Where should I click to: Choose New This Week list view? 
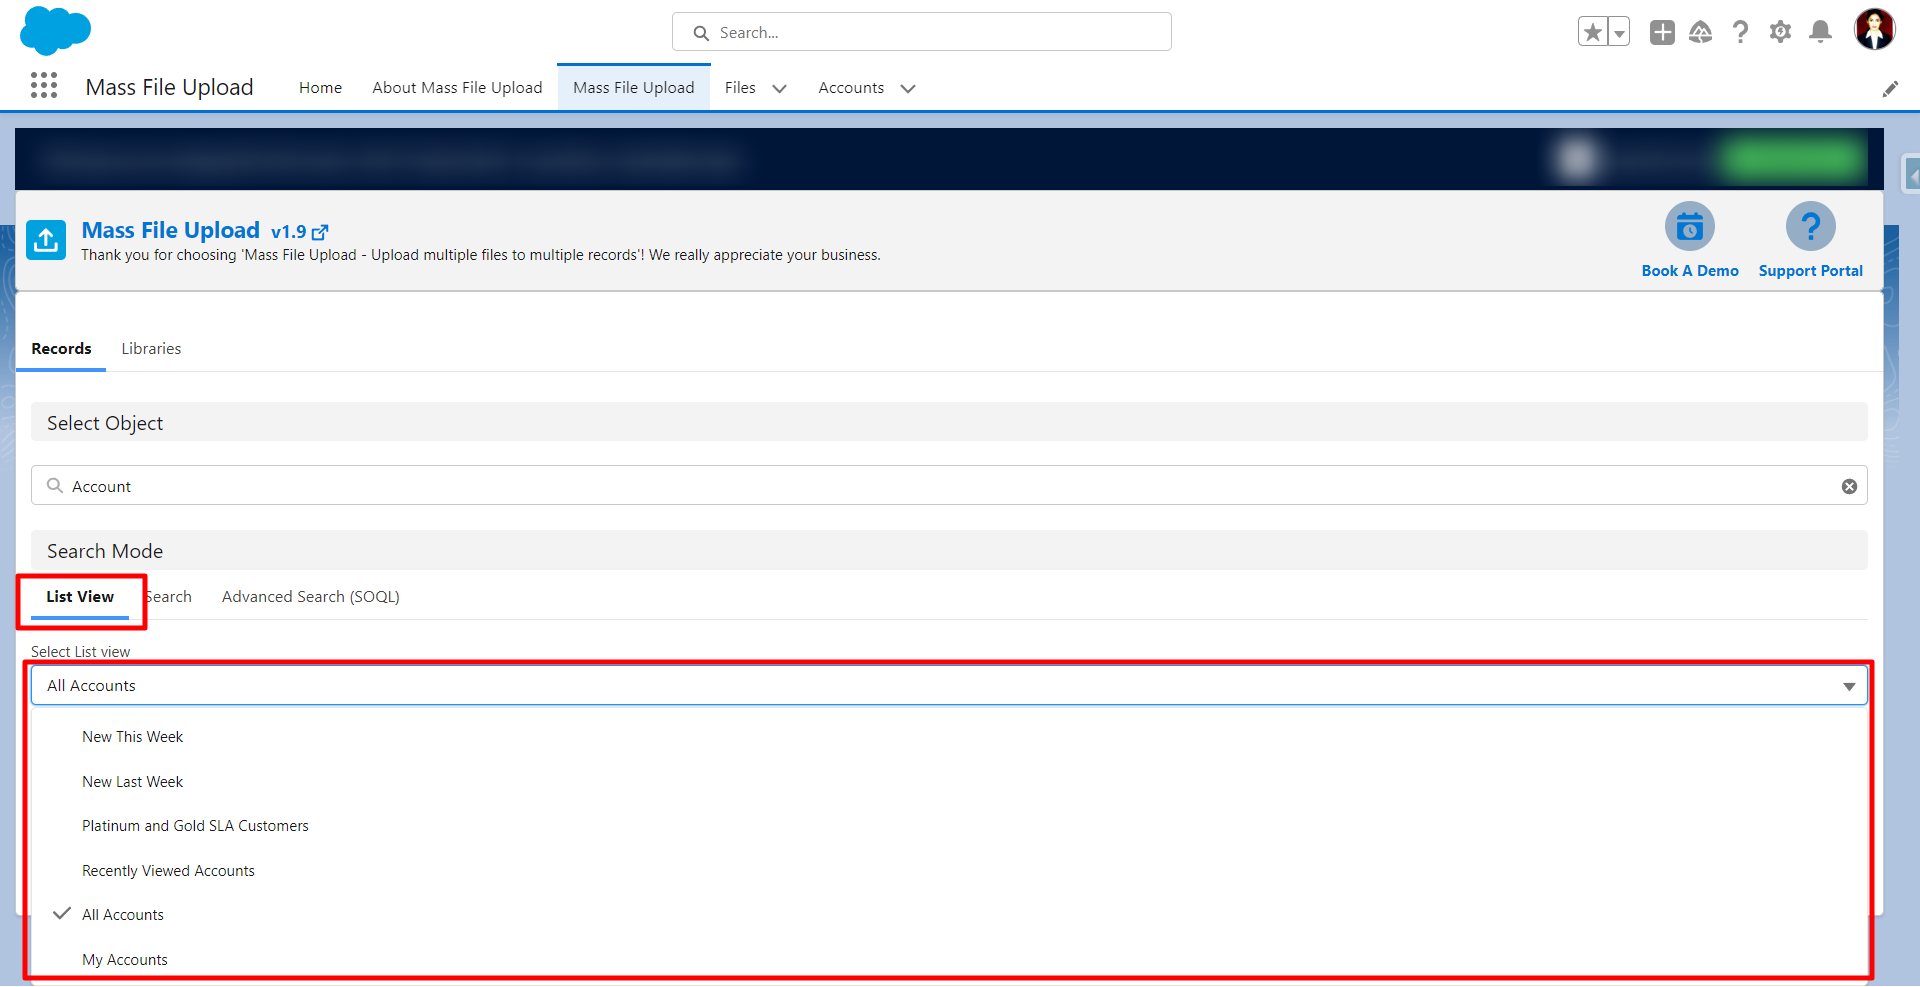tap(950, 737)
